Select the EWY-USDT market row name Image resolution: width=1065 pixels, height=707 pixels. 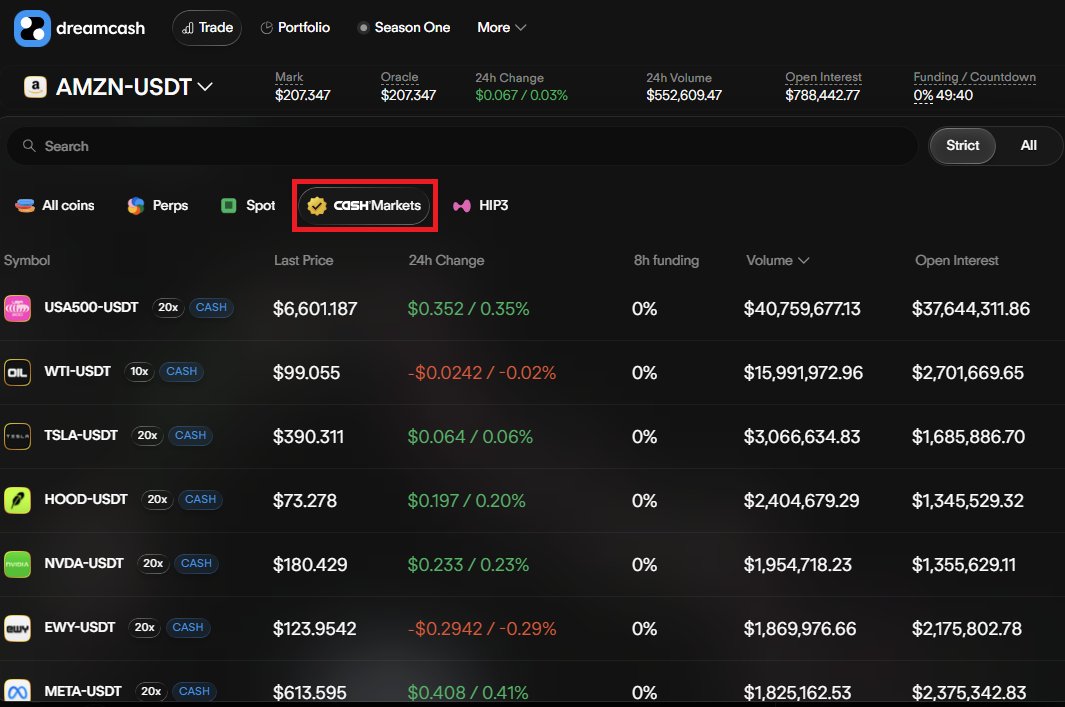click(x=79, y=627)
